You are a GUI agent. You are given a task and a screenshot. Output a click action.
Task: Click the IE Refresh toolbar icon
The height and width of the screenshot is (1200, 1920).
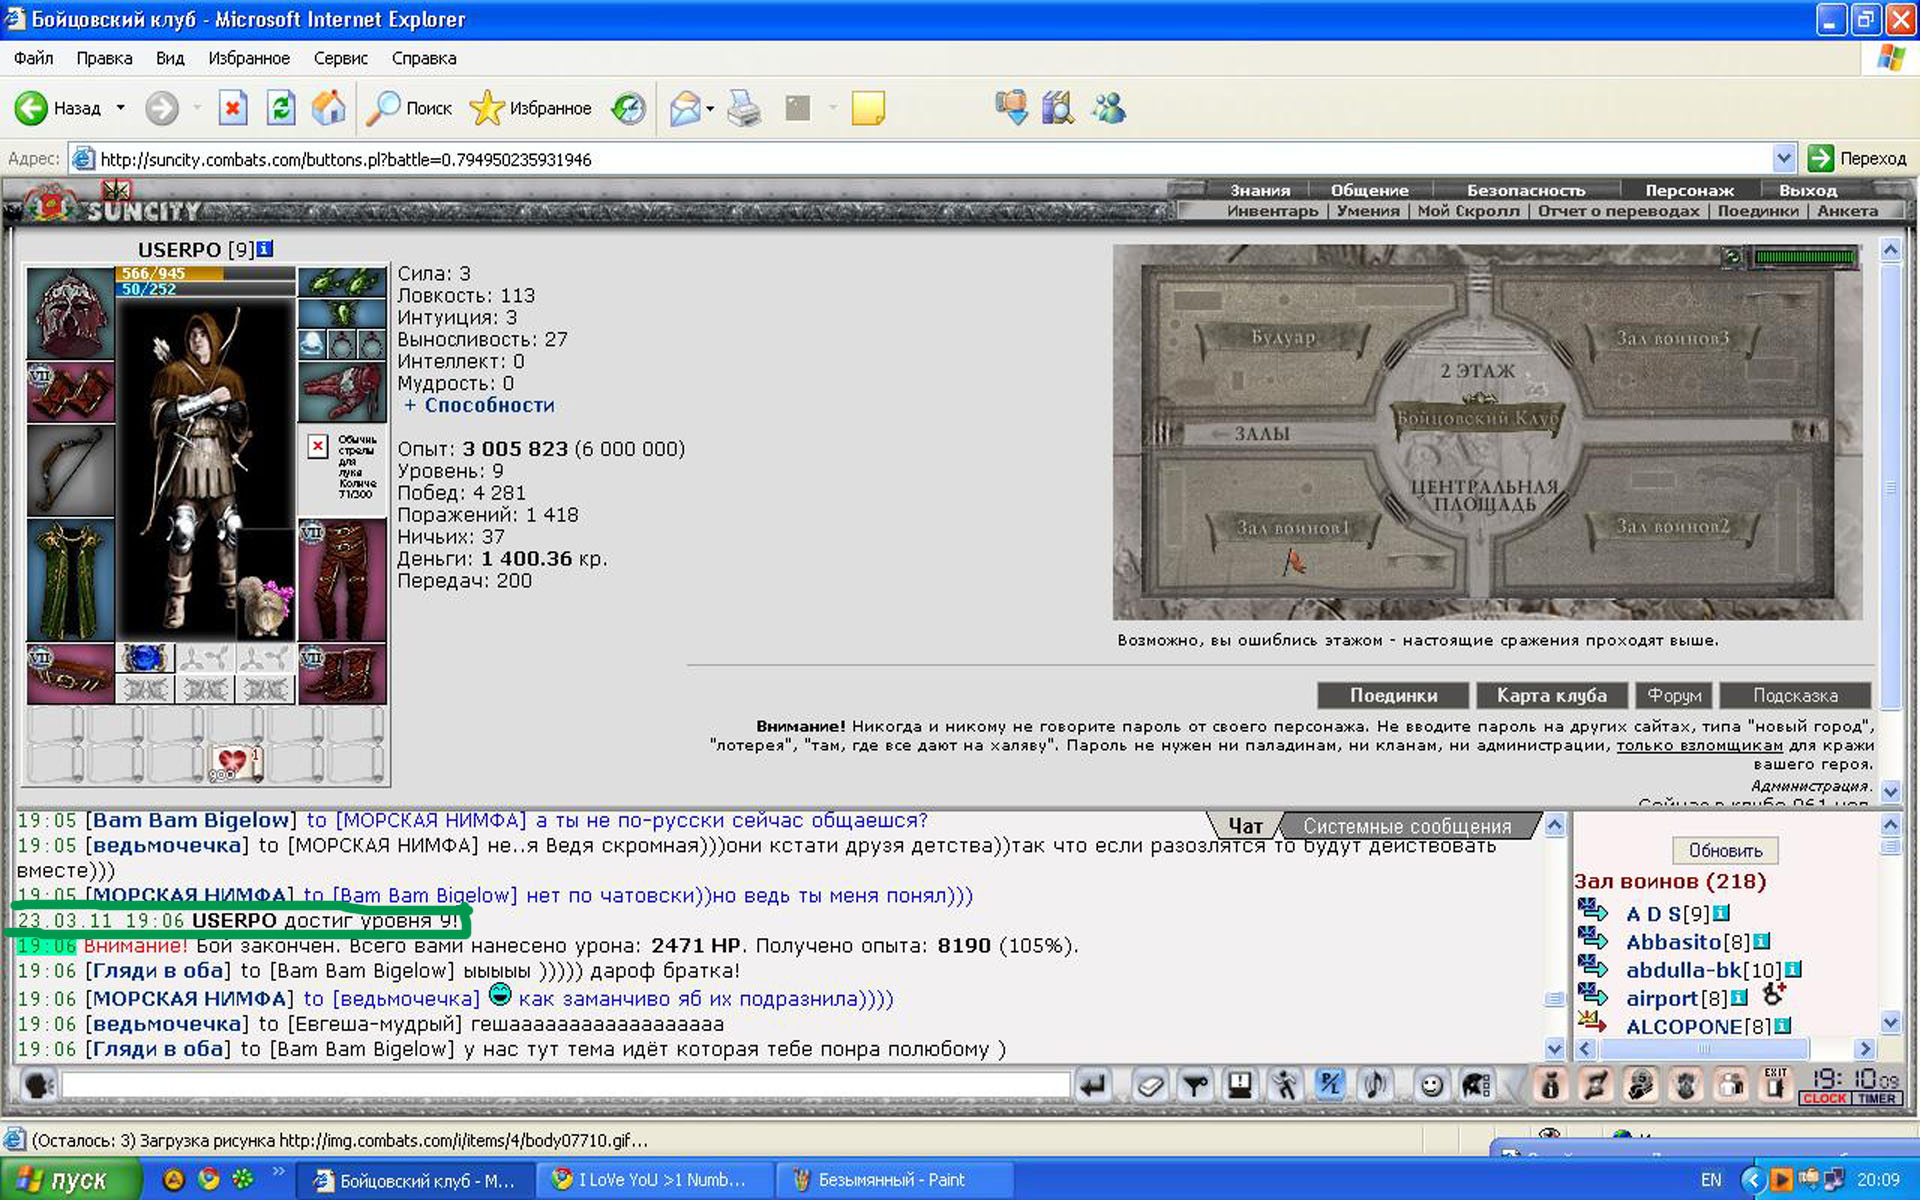(x=281, y=108)
